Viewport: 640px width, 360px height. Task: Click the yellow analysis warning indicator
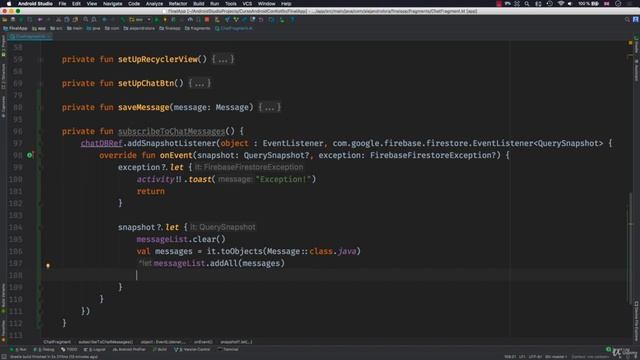point(630,42)
